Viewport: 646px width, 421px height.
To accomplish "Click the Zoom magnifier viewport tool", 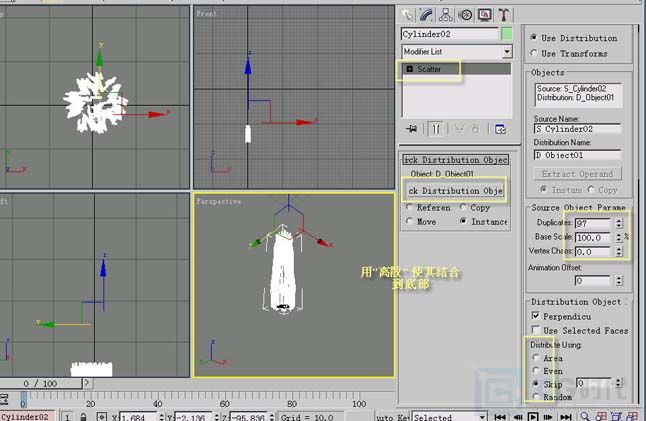I will pos(585,416).
